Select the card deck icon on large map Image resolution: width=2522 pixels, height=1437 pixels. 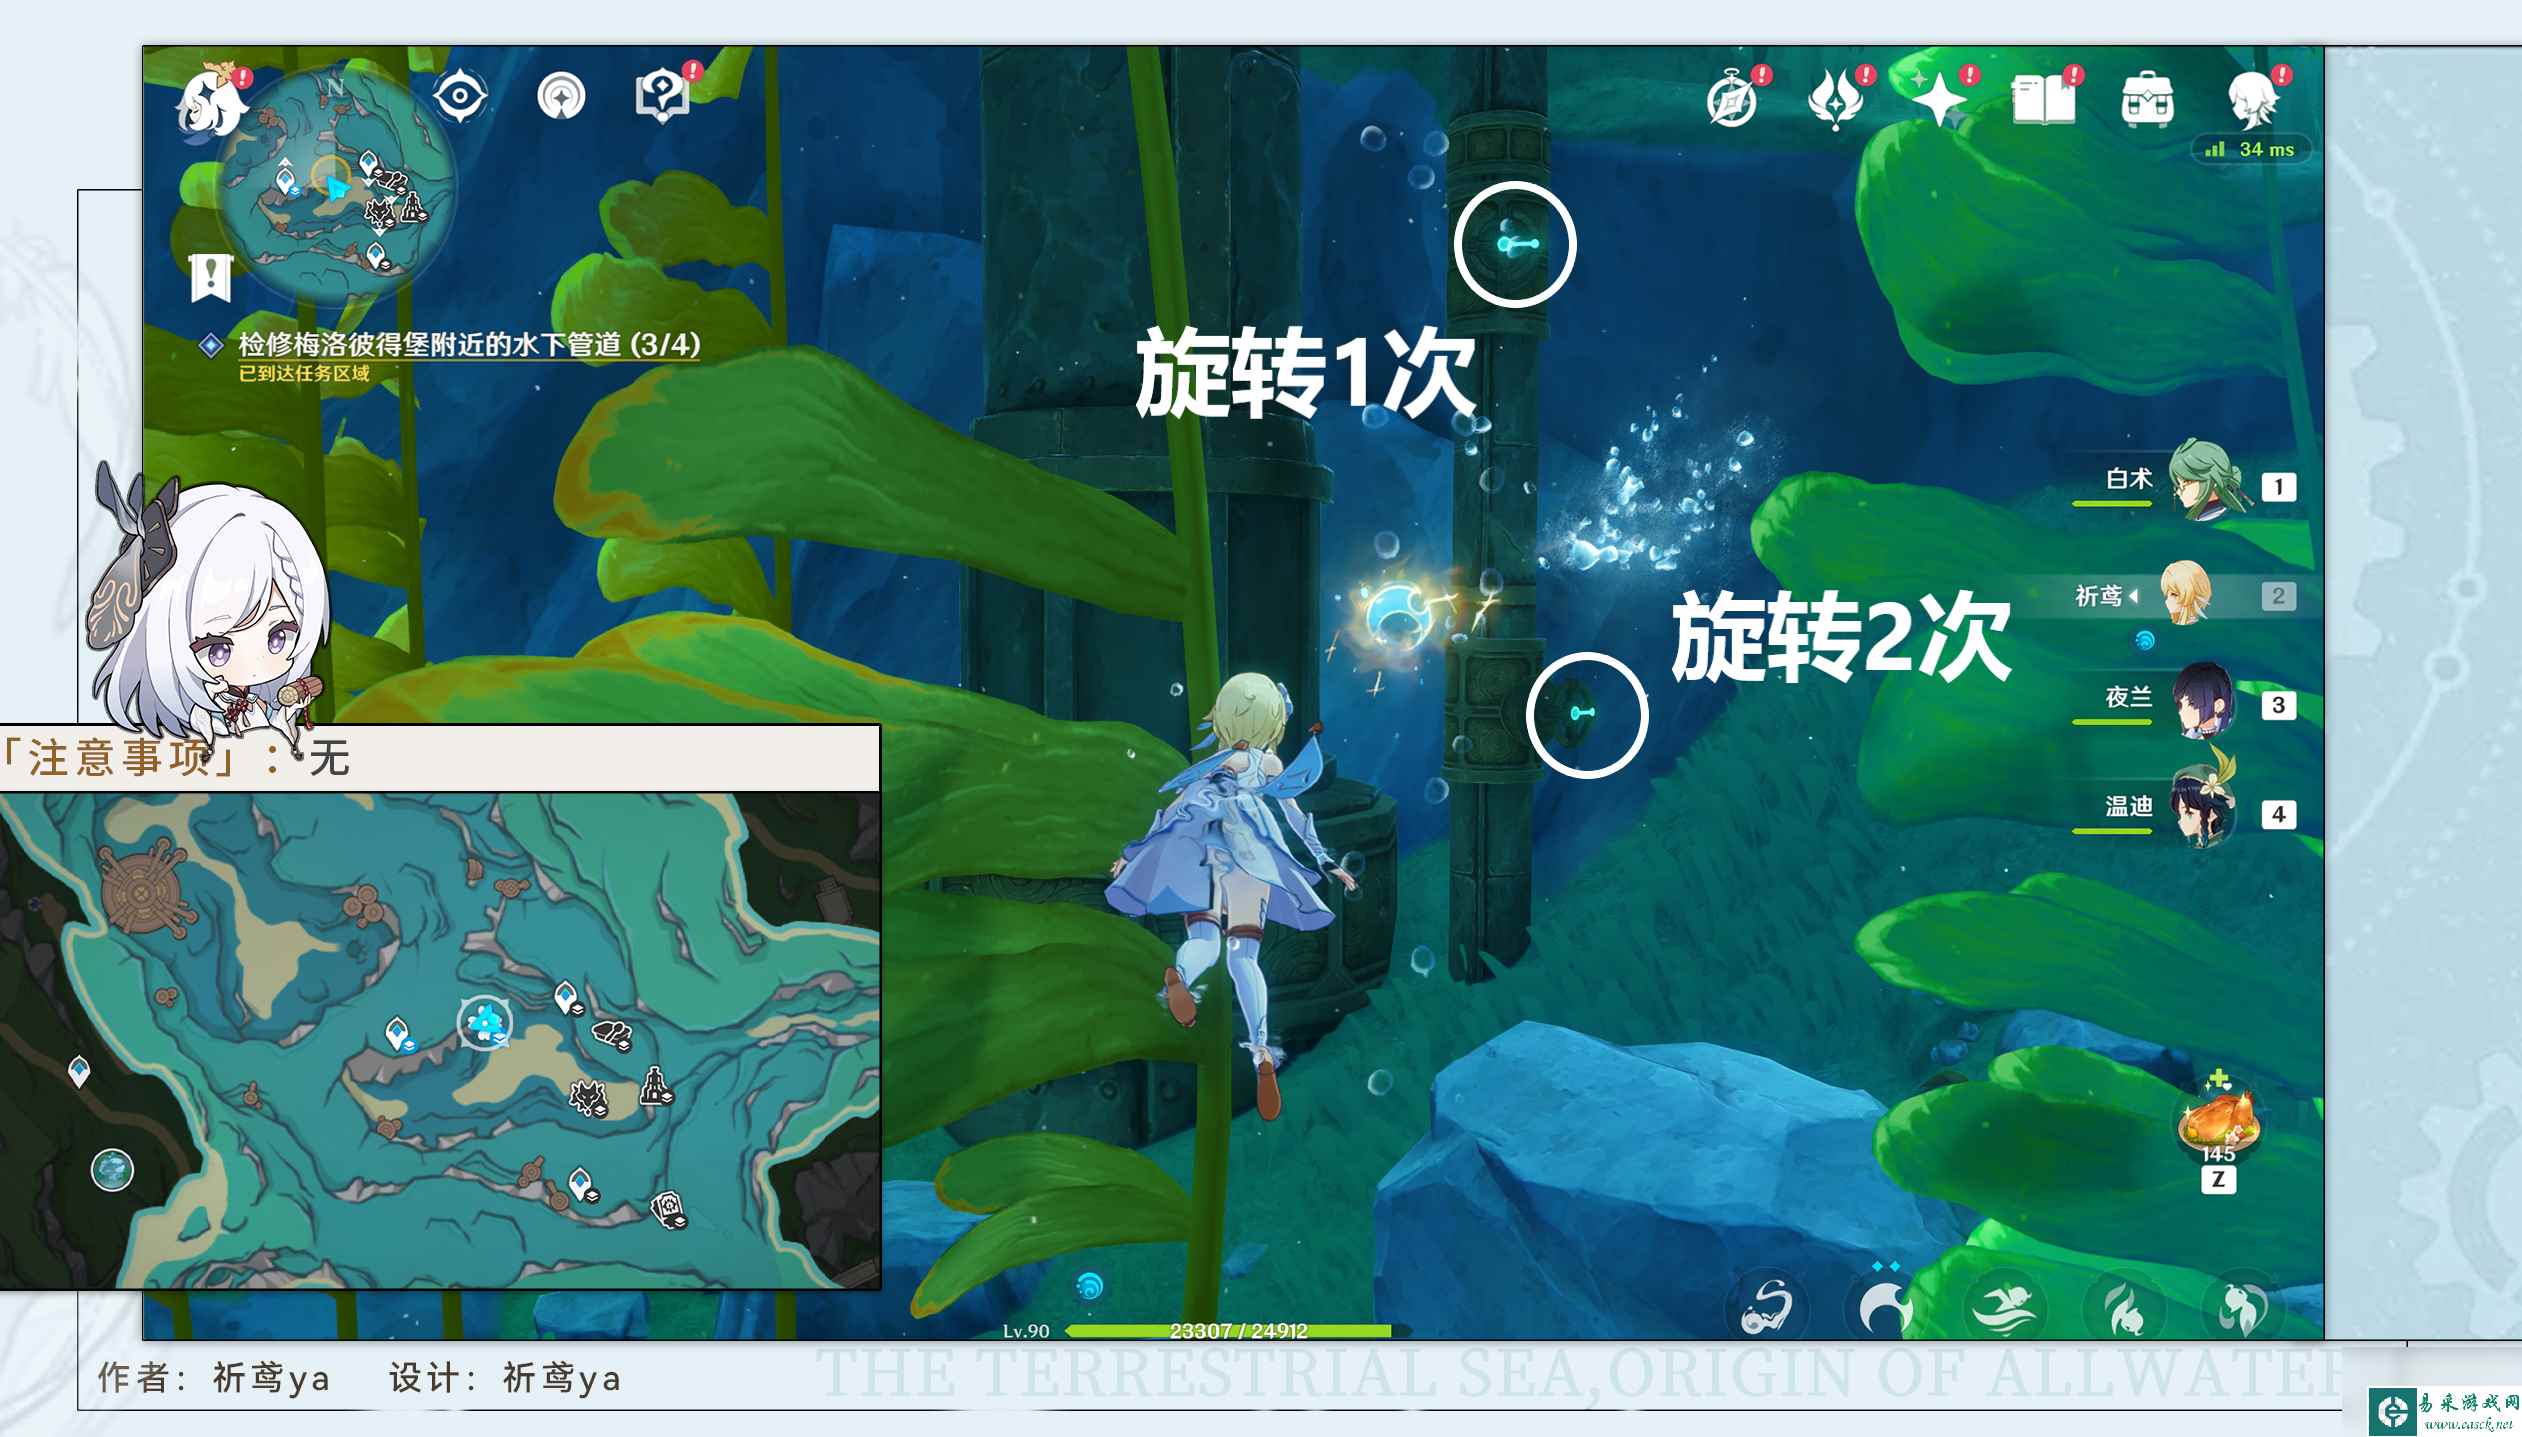click(669, 1210)
